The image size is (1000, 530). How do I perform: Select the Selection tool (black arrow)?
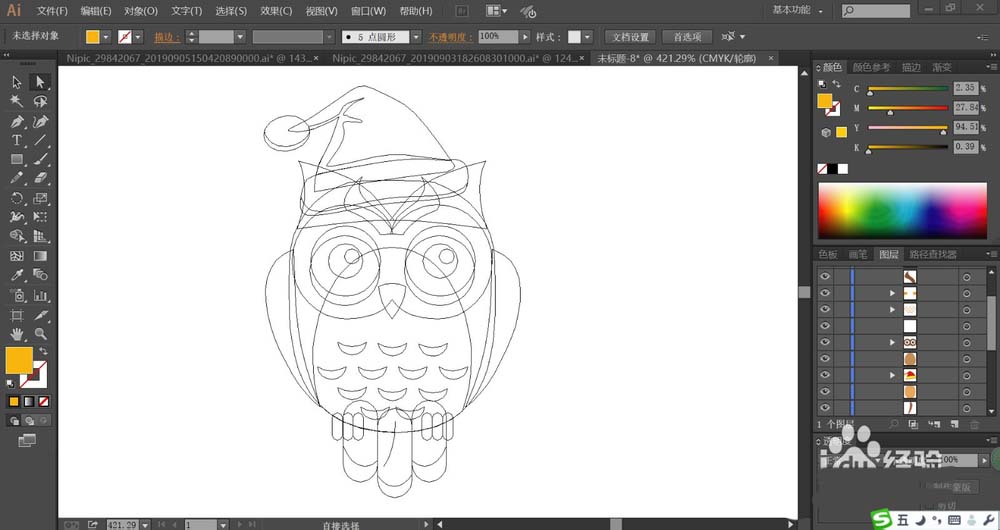click(17, 82)
